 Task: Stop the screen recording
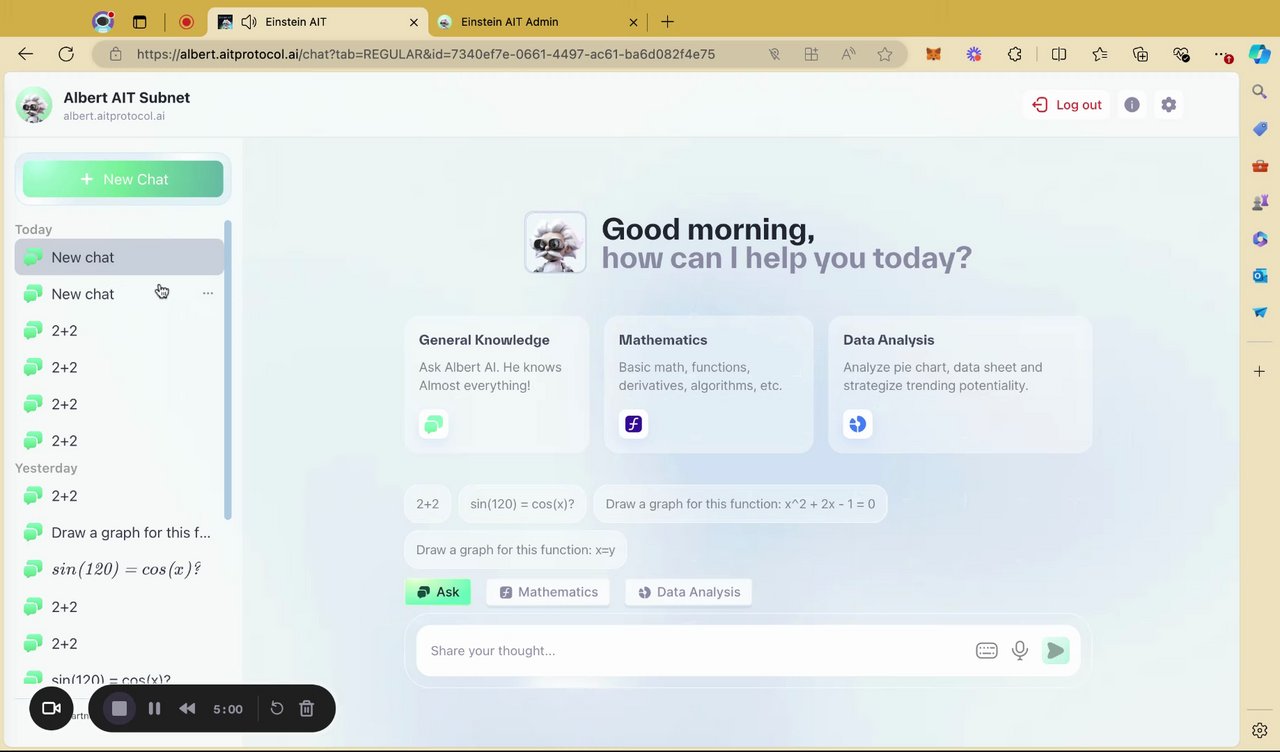pyautogui.click(x=119, y=708)
